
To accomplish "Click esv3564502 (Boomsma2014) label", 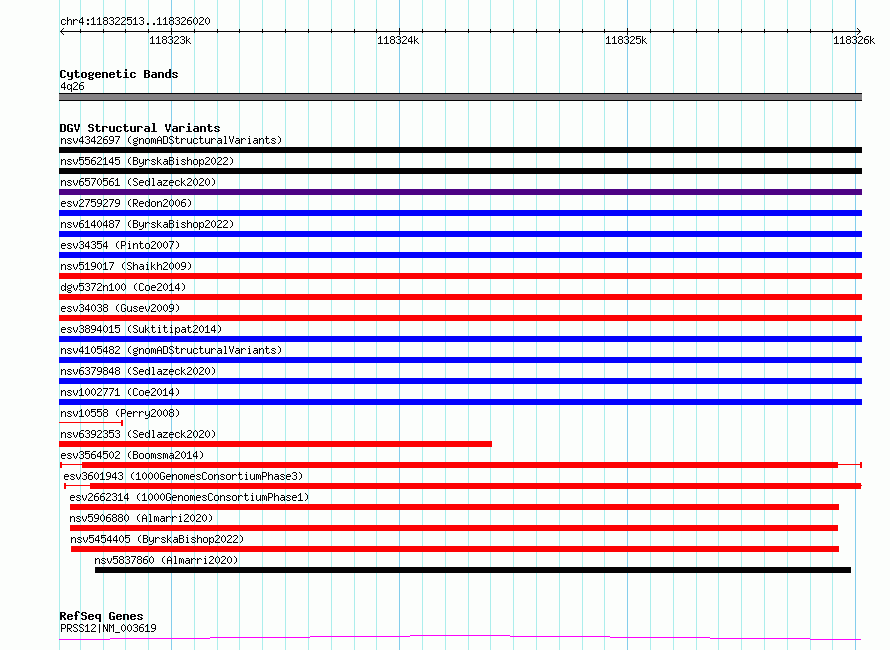I will click(x=132, y=455).
